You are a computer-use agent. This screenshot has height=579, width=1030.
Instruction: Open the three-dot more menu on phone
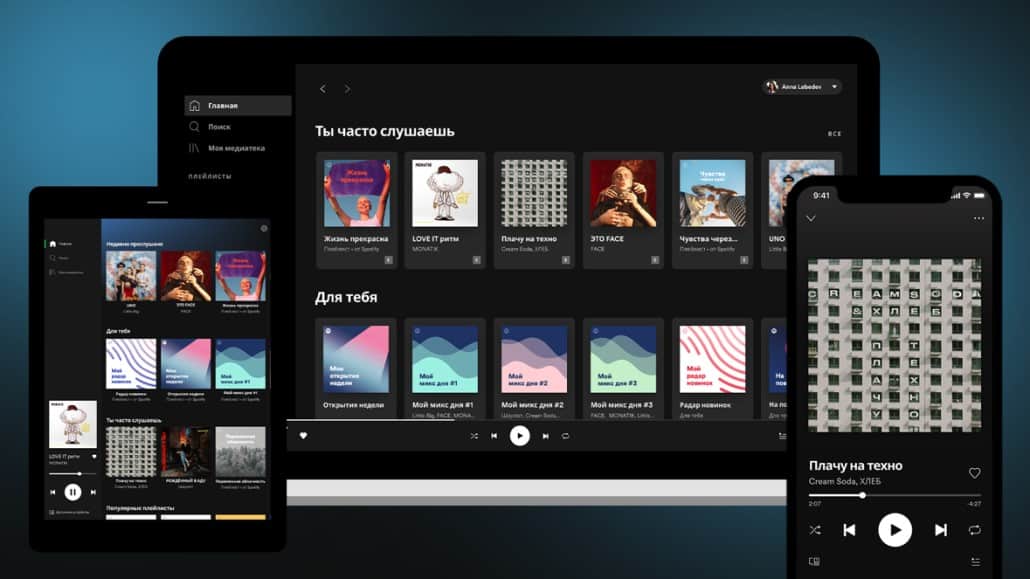pyautogui.click(x=978, y=218)
